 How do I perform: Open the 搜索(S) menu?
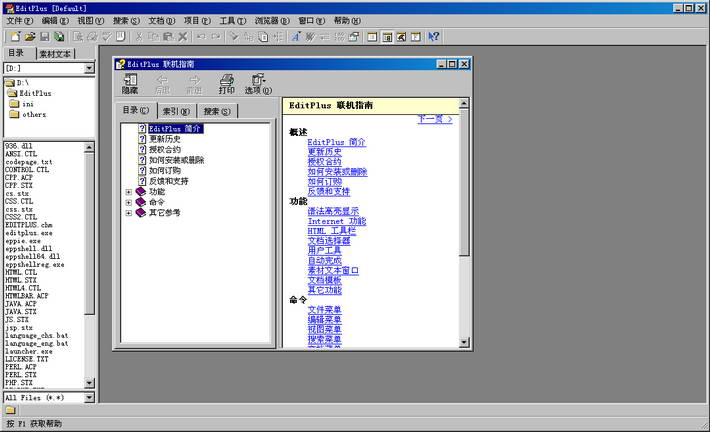click(x=126, y=21)
